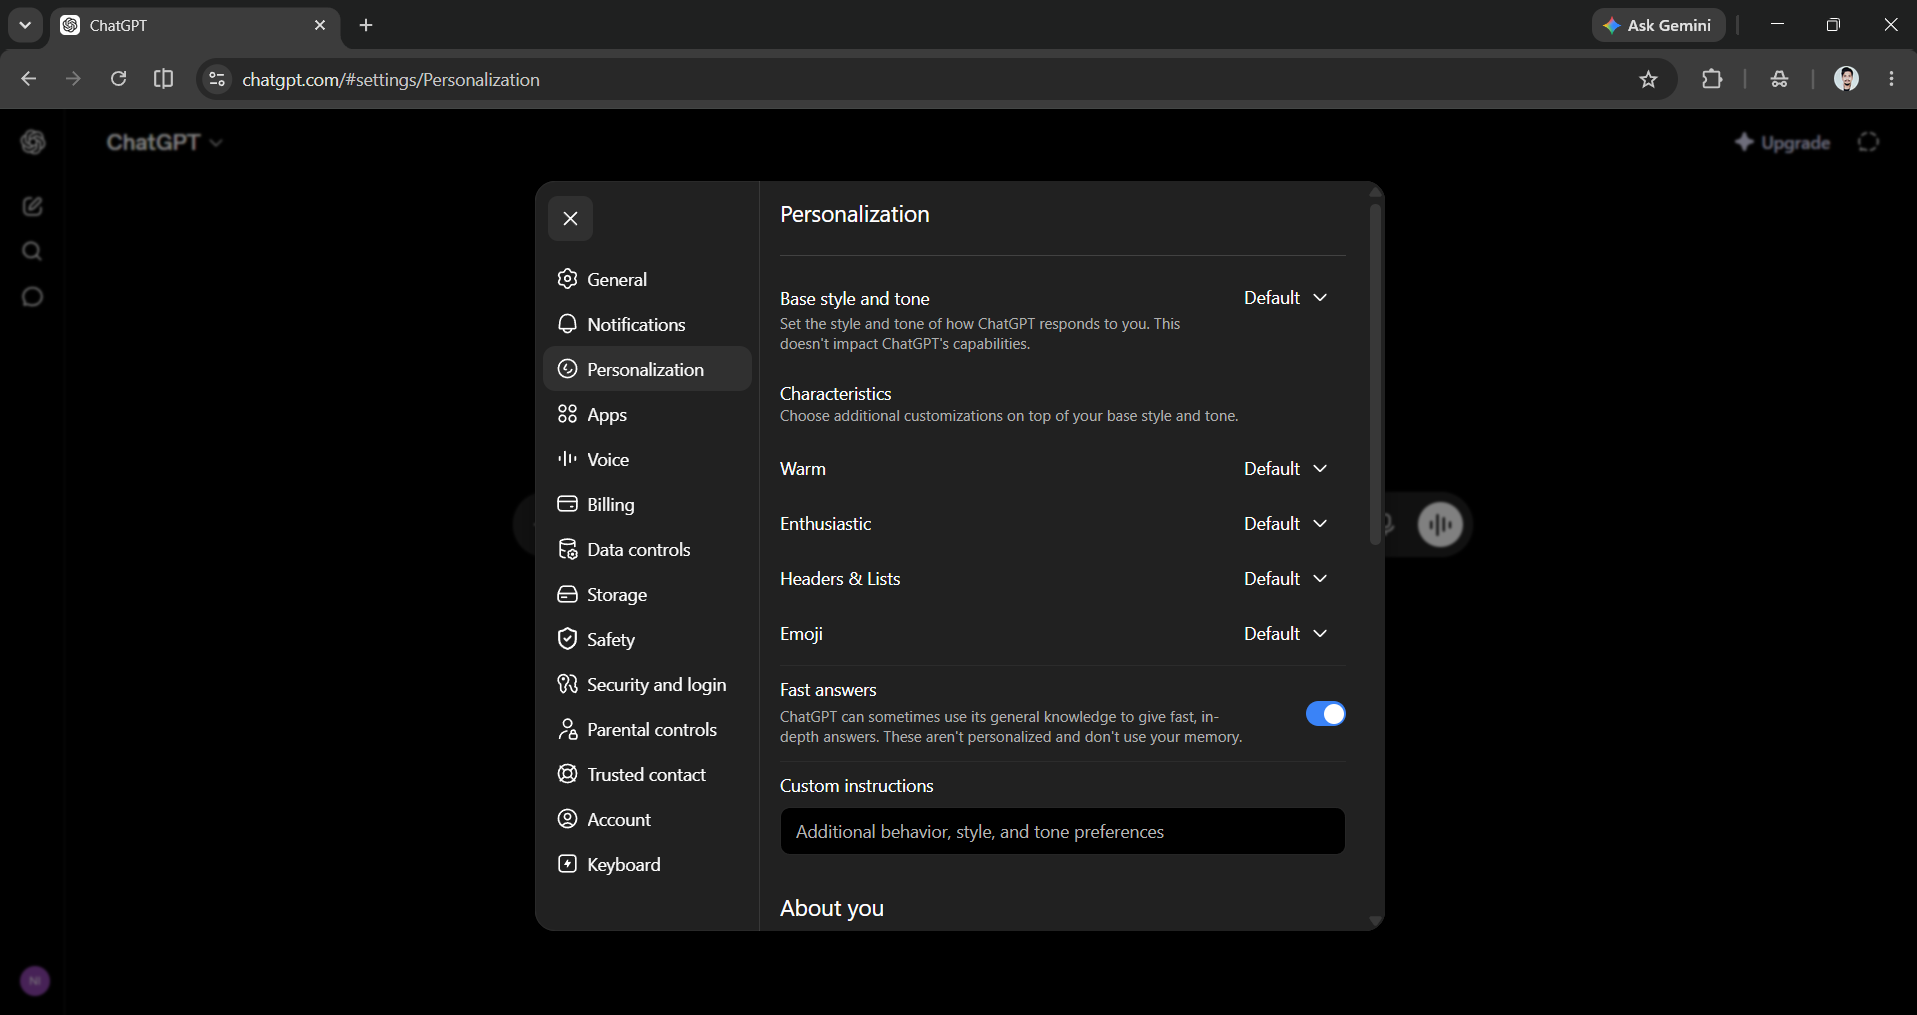Click the Upgrade plan button

click(1783, 142)
